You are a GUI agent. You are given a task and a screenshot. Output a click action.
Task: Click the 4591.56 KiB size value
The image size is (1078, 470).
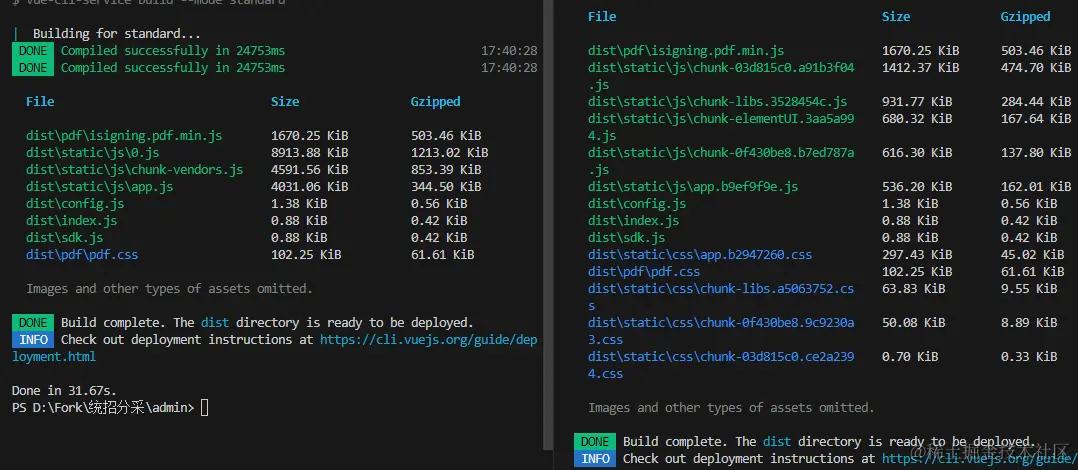[x=309, y=170]
